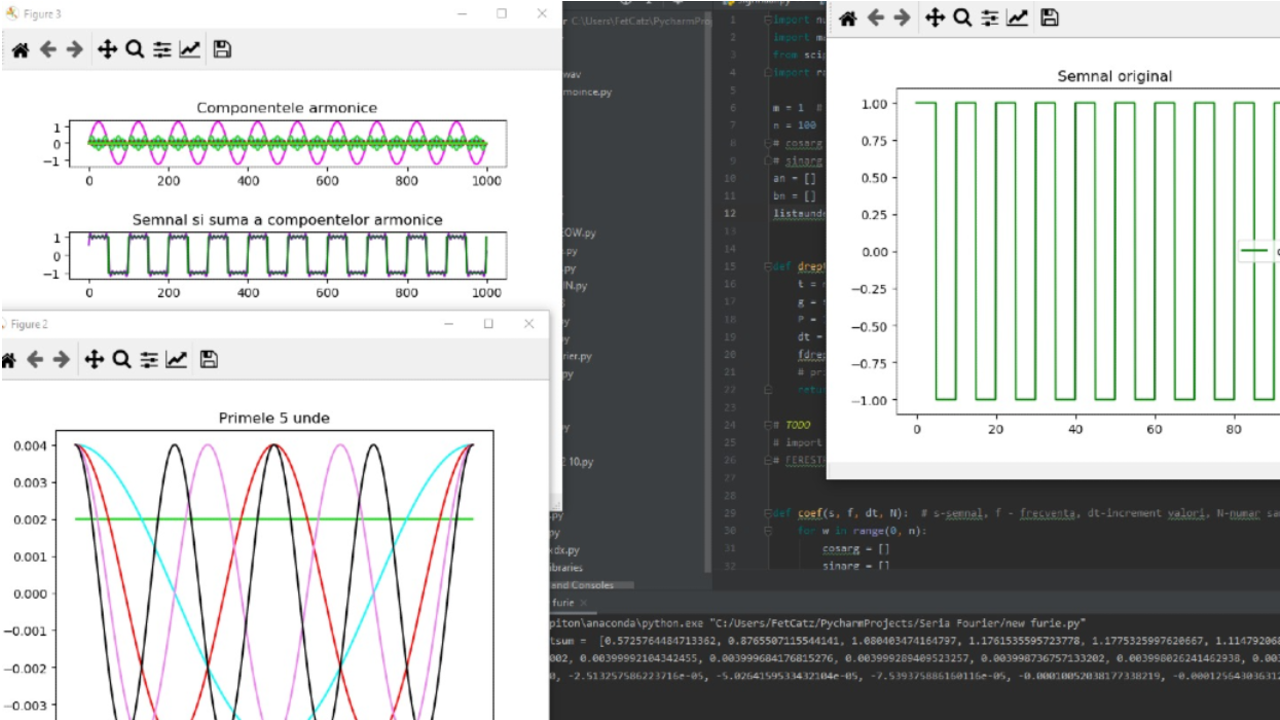Select the Pan tool in Figure 2
This screenshot has height=720, width=1280.
tap(94, 359)
